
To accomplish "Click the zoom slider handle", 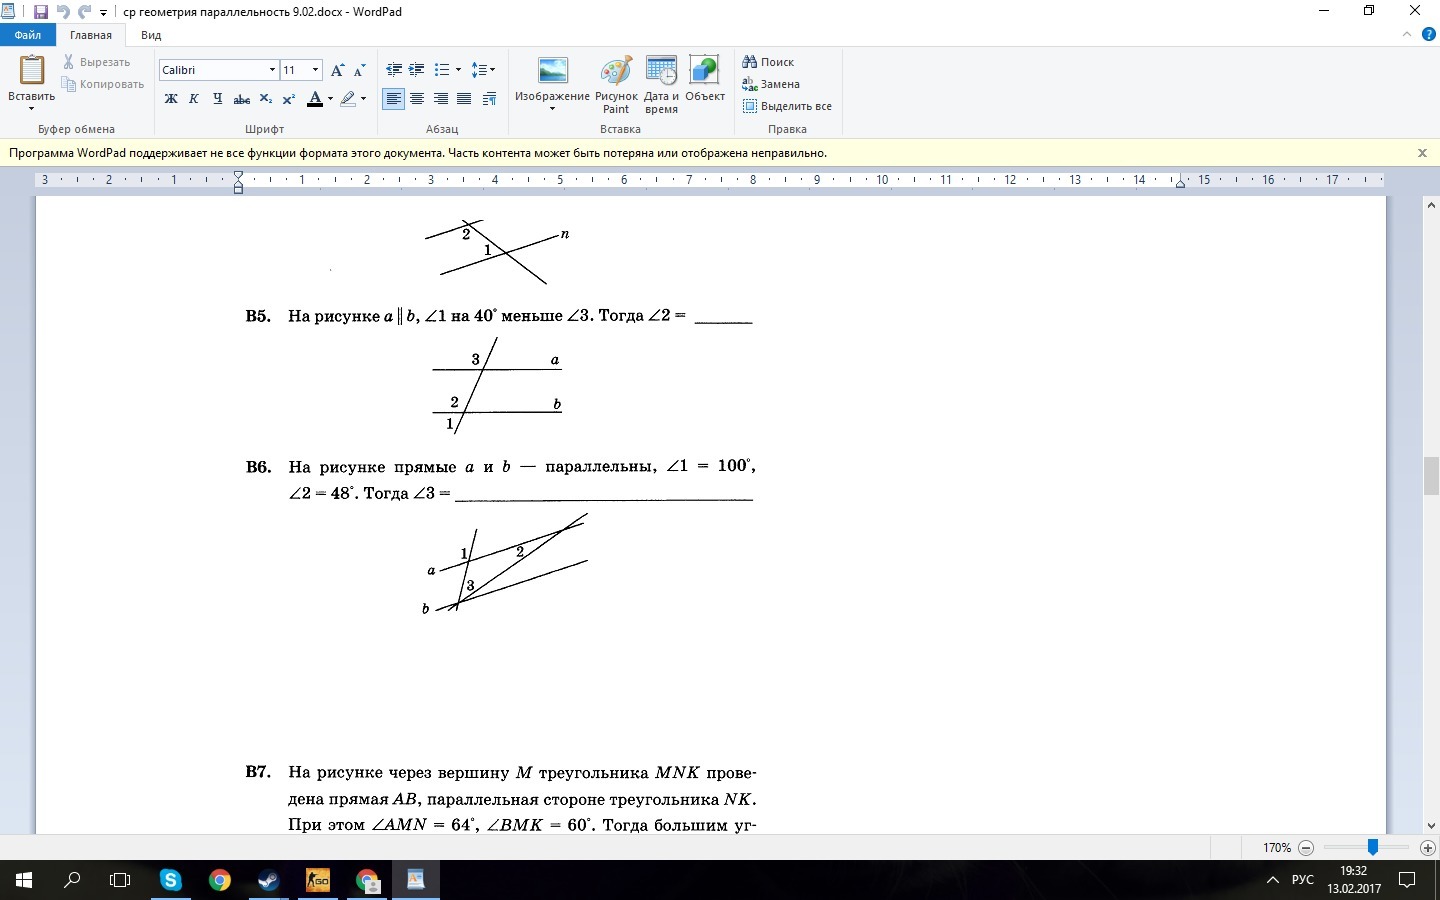I will click(x=1373, y=847).
